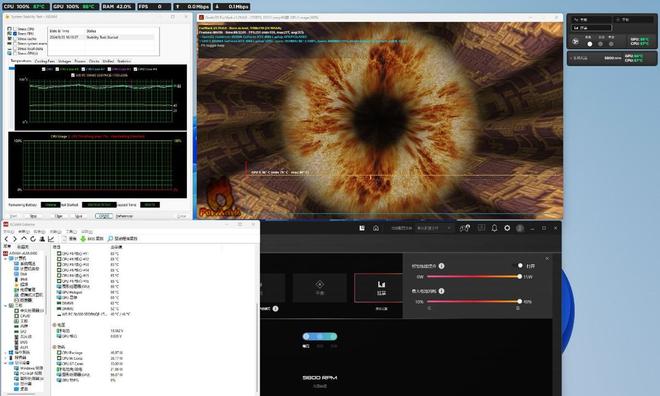Click the 5800 RPM fan speed readout

[319, 377]
